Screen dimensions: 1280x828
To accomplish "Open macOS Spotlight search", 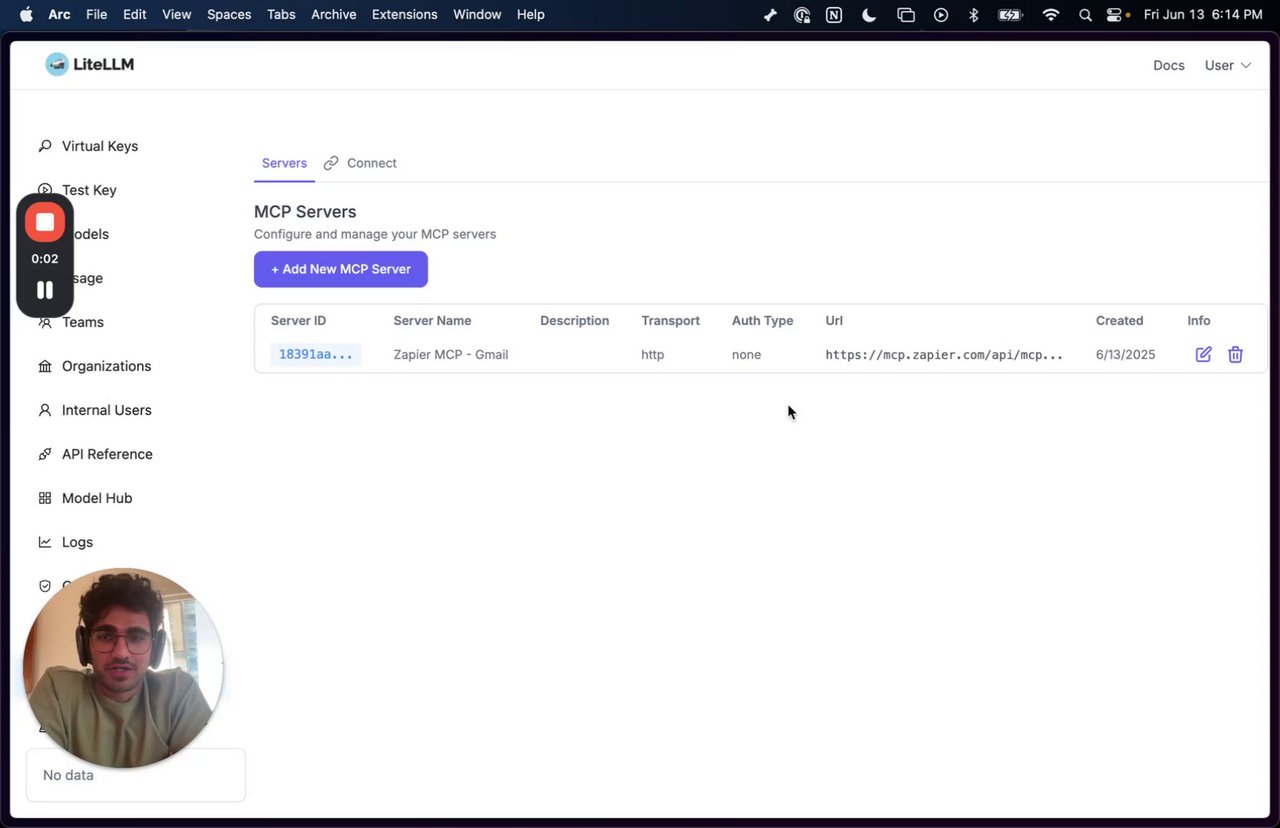I will (x=1085, y=15).
